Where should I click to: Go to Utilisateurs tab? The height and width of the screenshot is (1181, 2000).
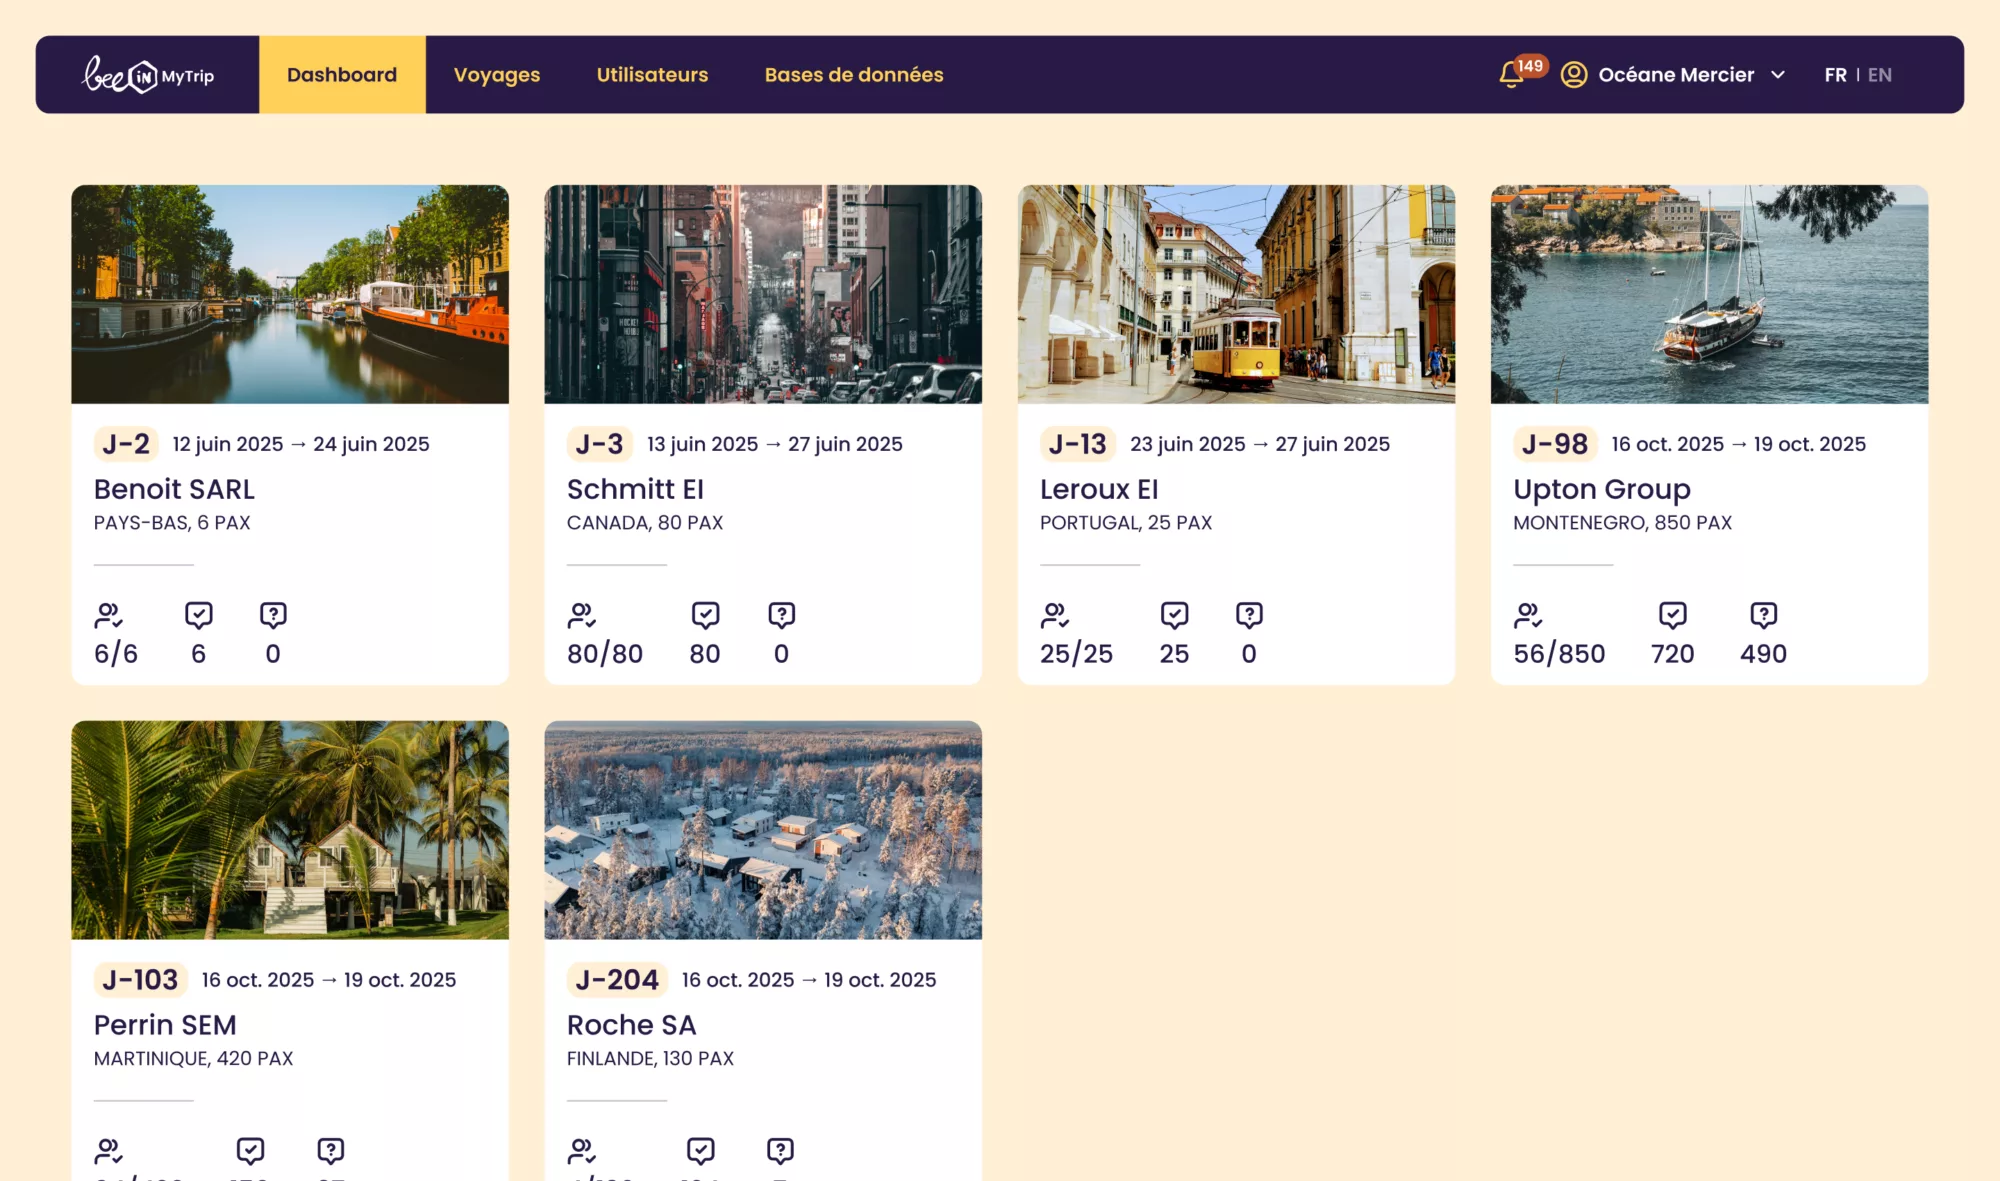click(x=652, y=75)
